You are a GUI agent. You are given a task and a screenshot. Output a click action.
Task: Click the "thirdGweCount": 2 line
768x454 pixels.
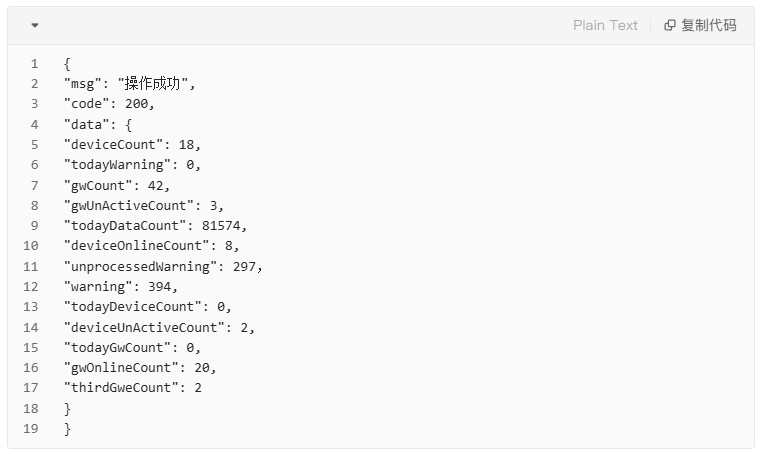(133, 388)
